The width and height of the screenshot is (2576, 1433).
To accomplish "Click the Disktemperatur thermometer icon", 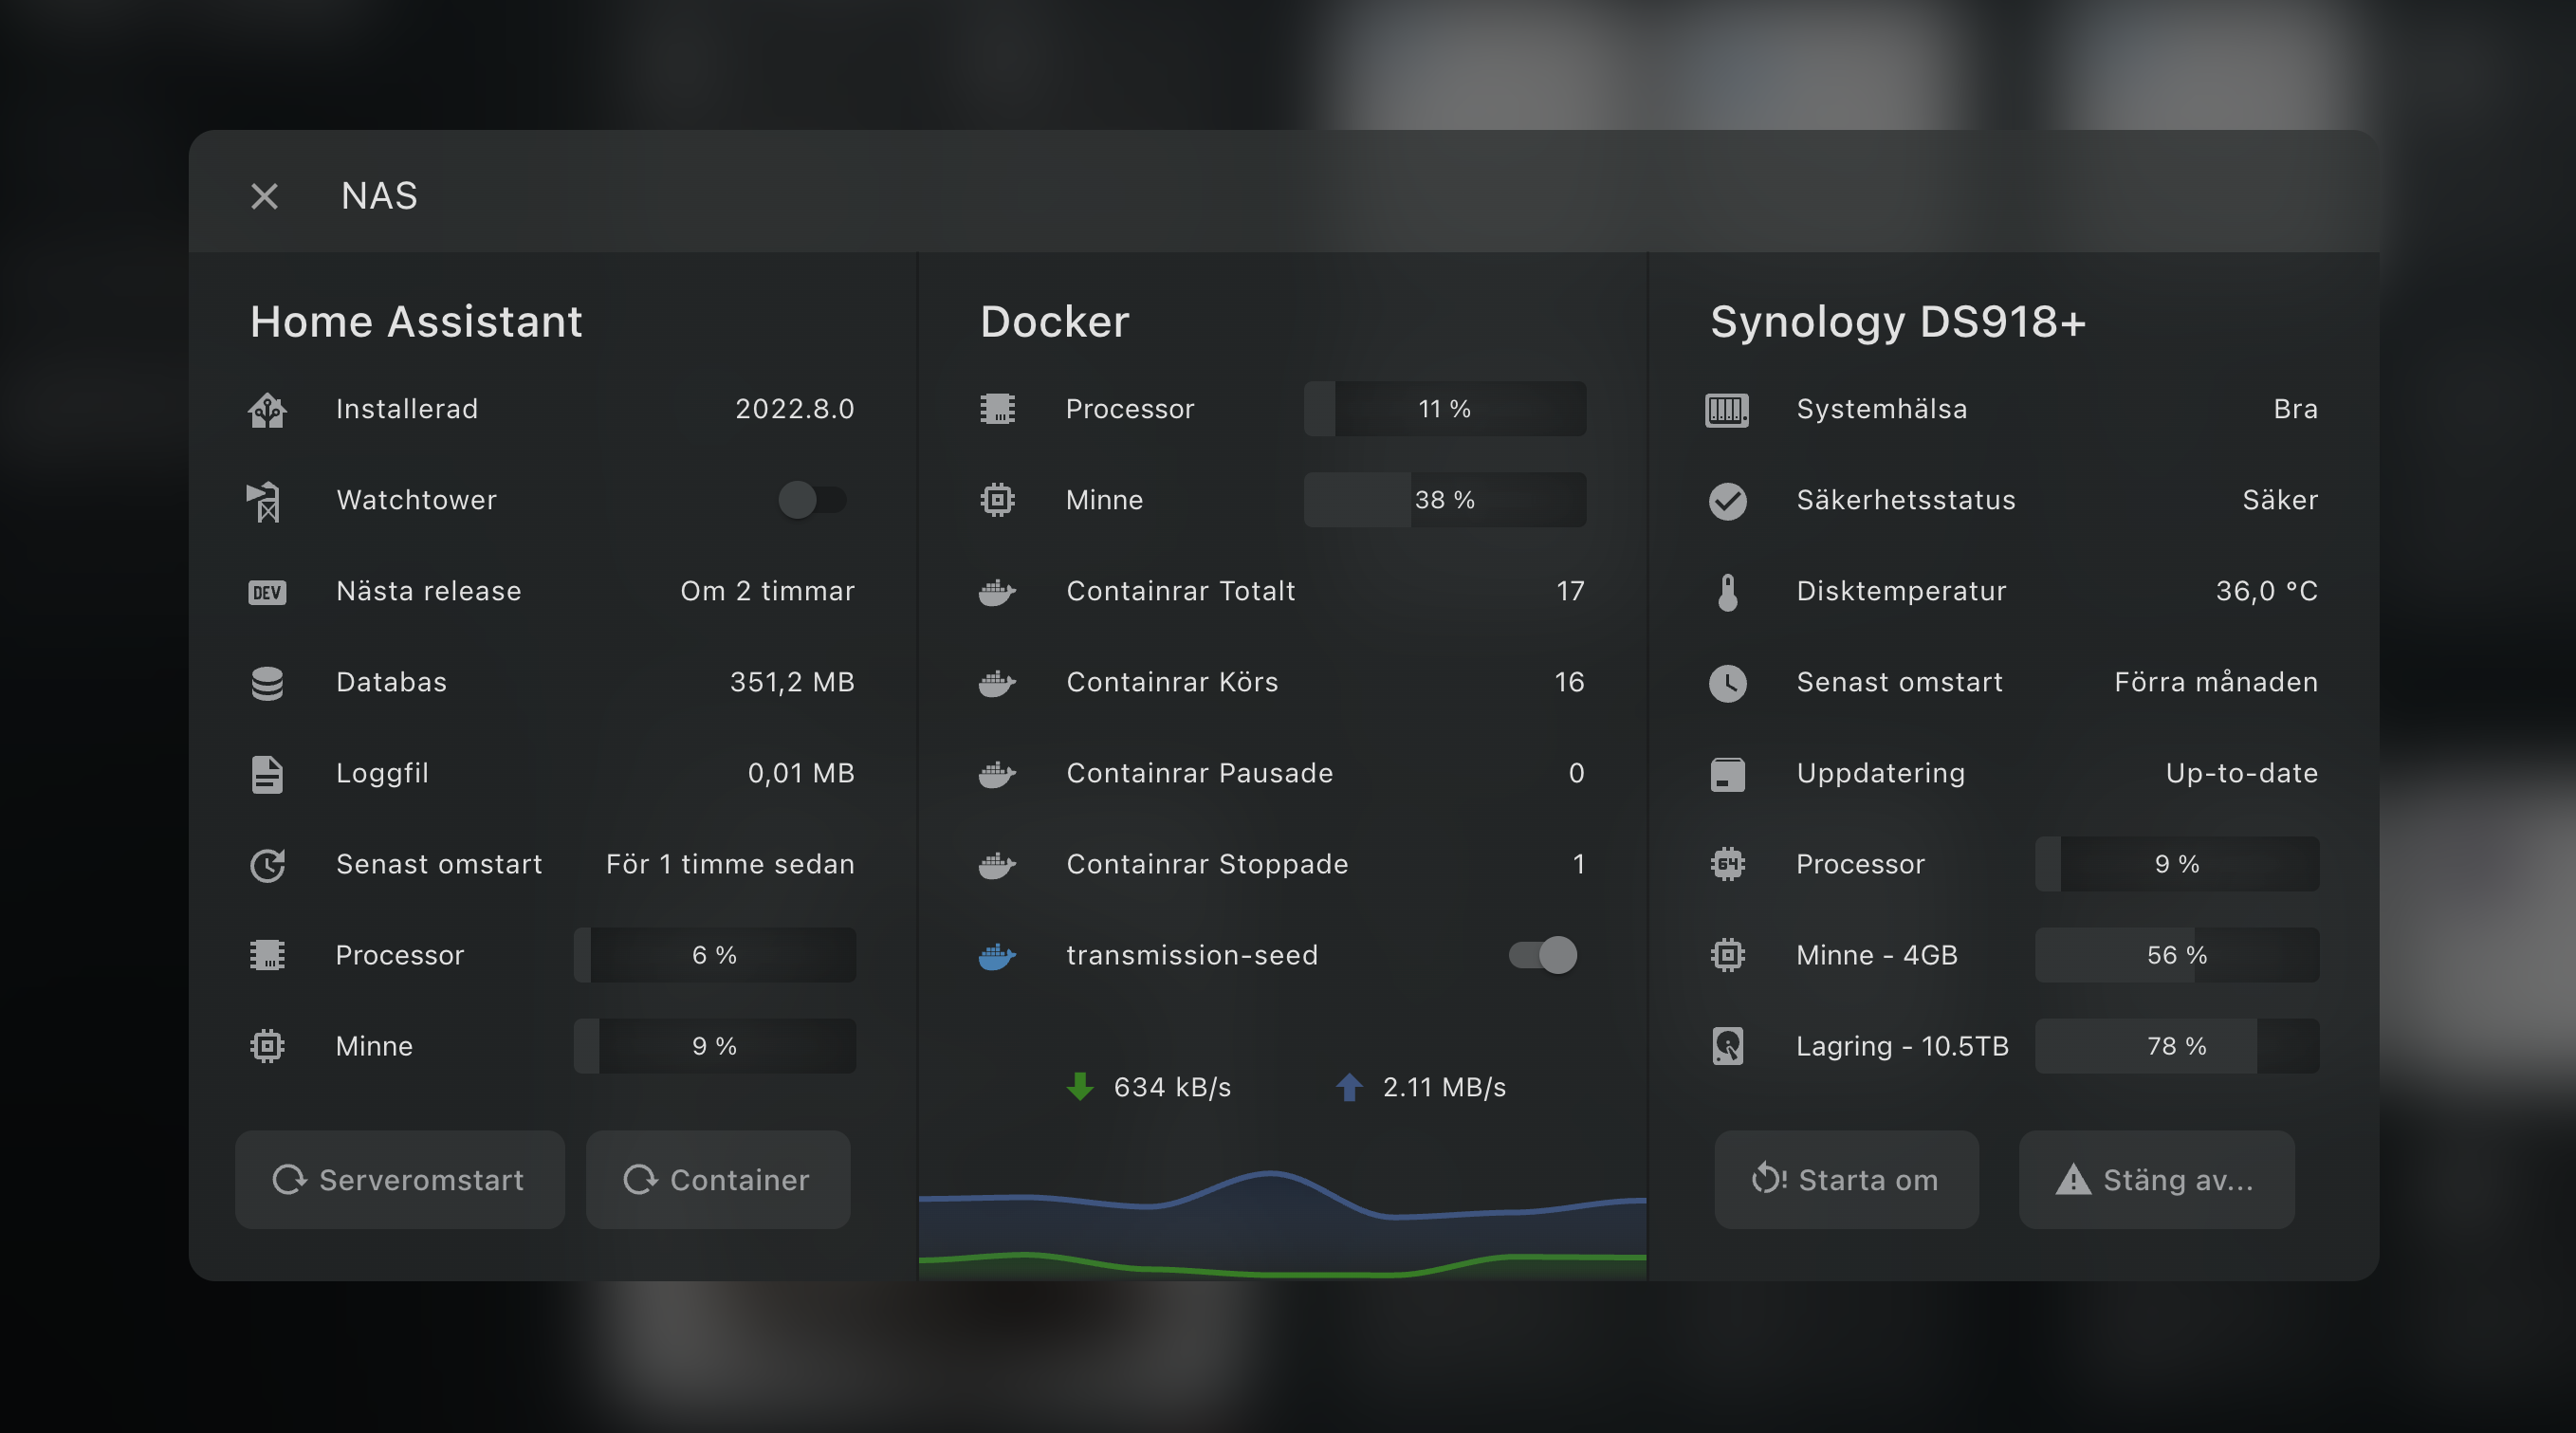I will click(x=1727, y=592).
